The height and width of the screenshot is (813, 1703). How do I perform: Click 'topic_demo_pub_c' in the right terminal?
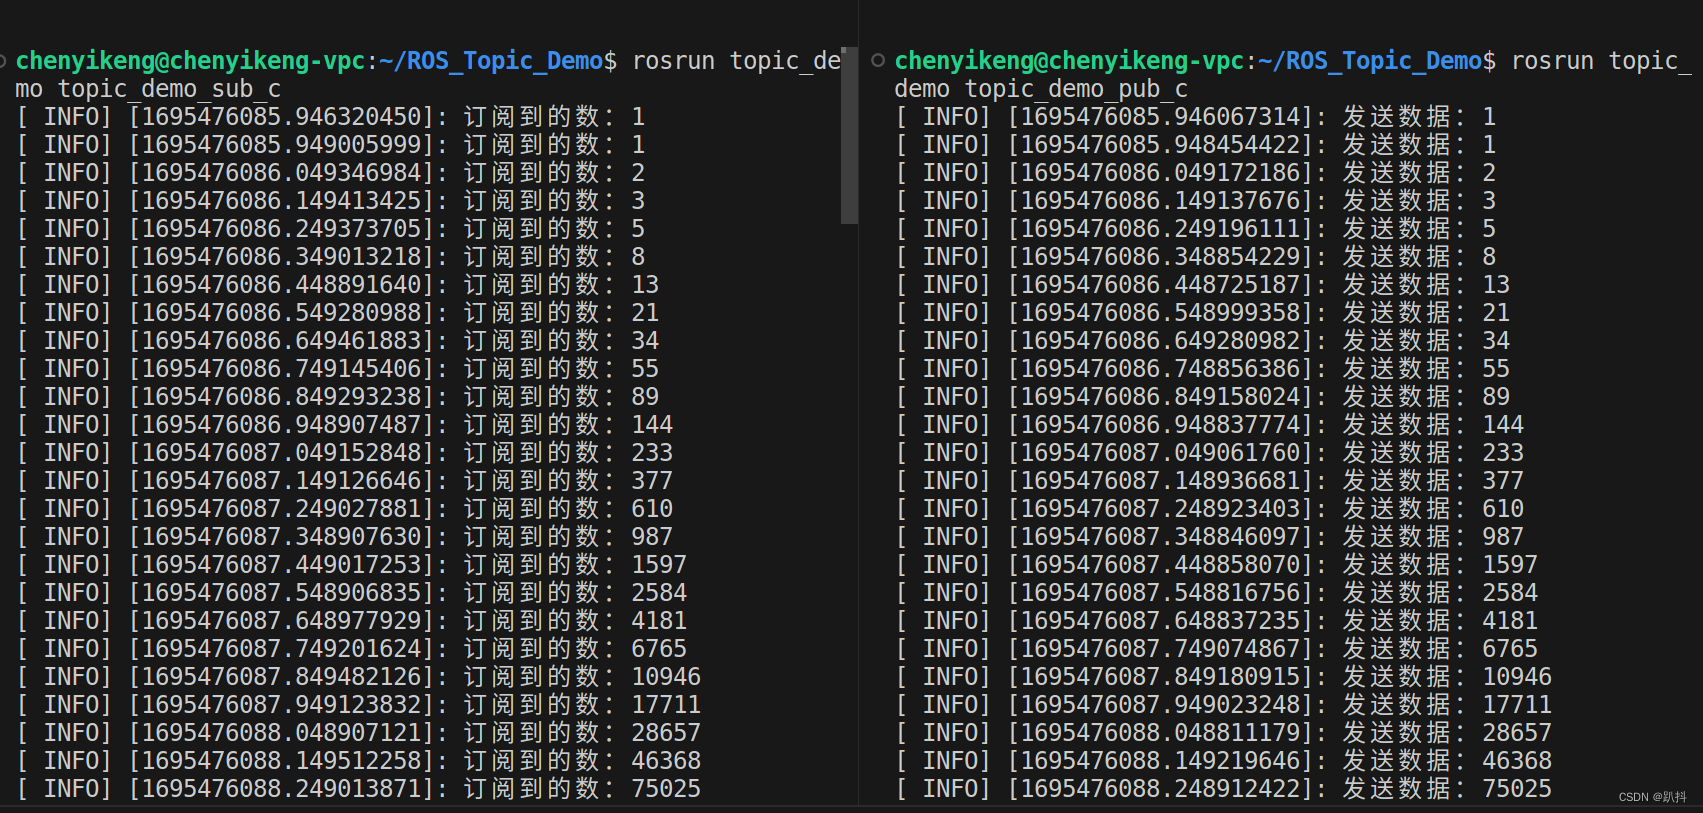(1077, 89)
